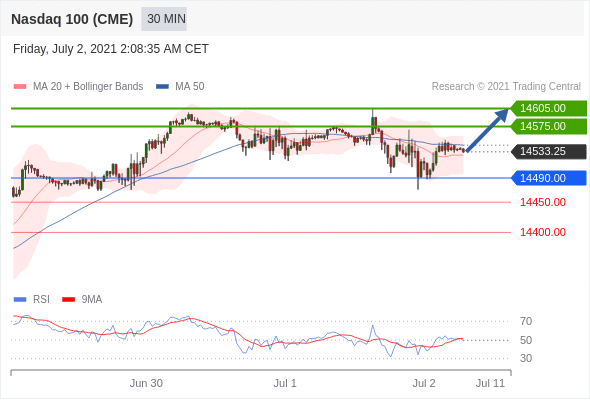The width and height of the screenshot is (590, 400).
Task: Select the 14575.00 resistance price tag
Action: tap(549, 126)
